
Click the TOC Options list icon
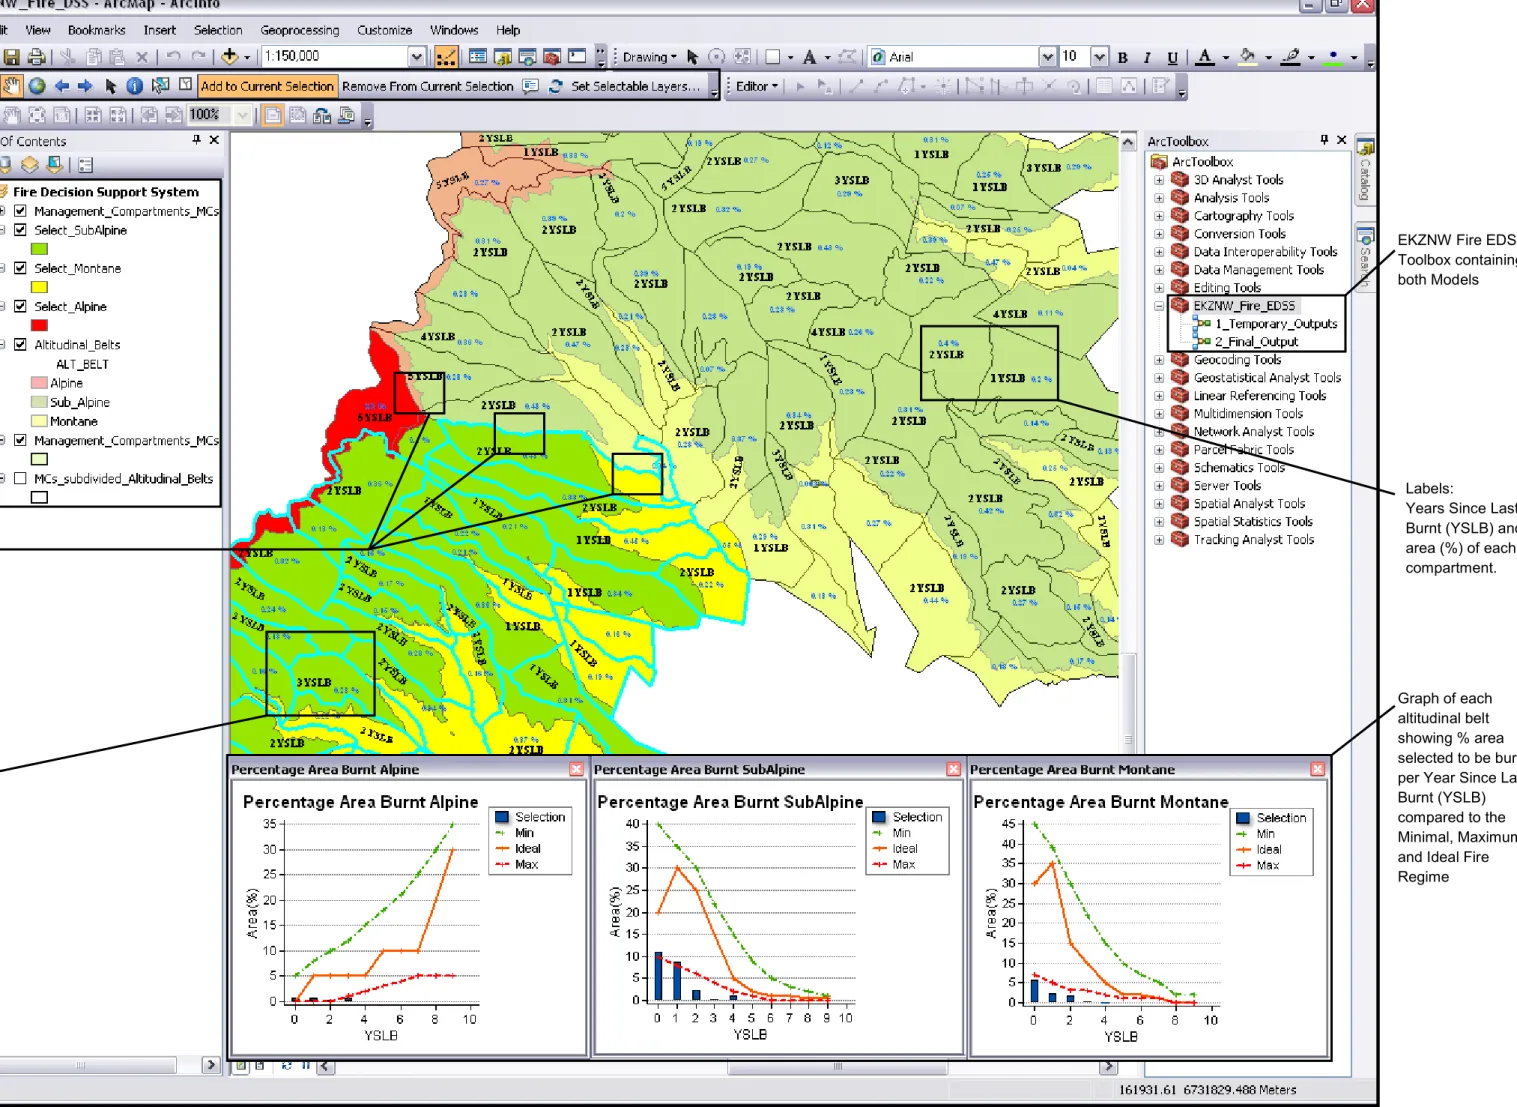tap(86, 164)
